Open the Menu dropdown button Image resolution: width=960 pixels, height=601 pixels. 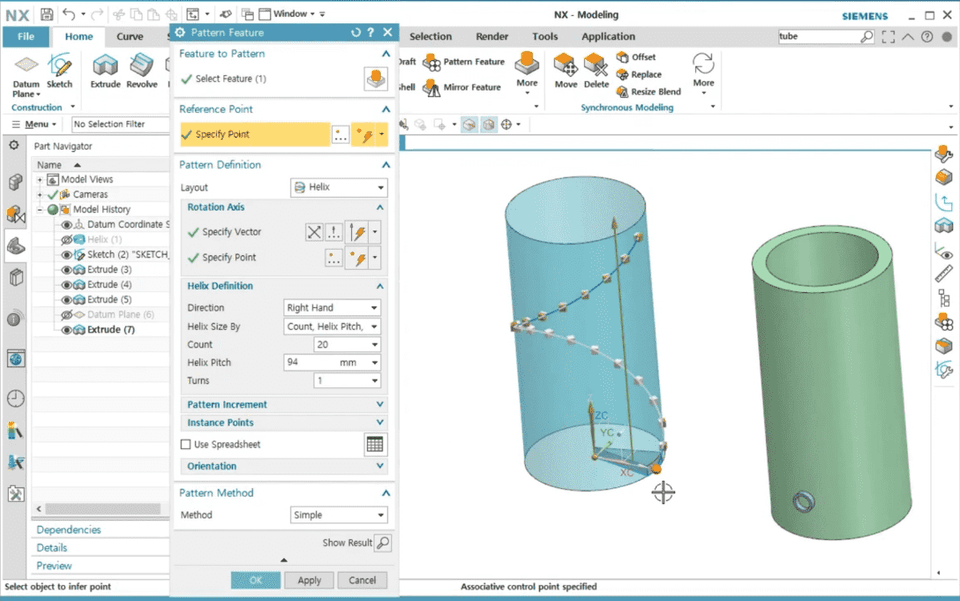tap(34, 124)
